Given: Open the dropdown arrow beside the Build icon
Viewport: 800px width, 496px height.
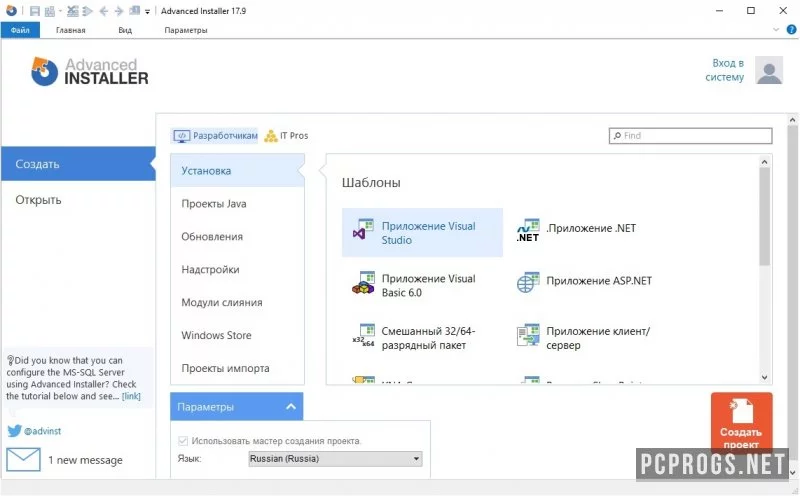Looking at the screenshot, I should [60, 11].
